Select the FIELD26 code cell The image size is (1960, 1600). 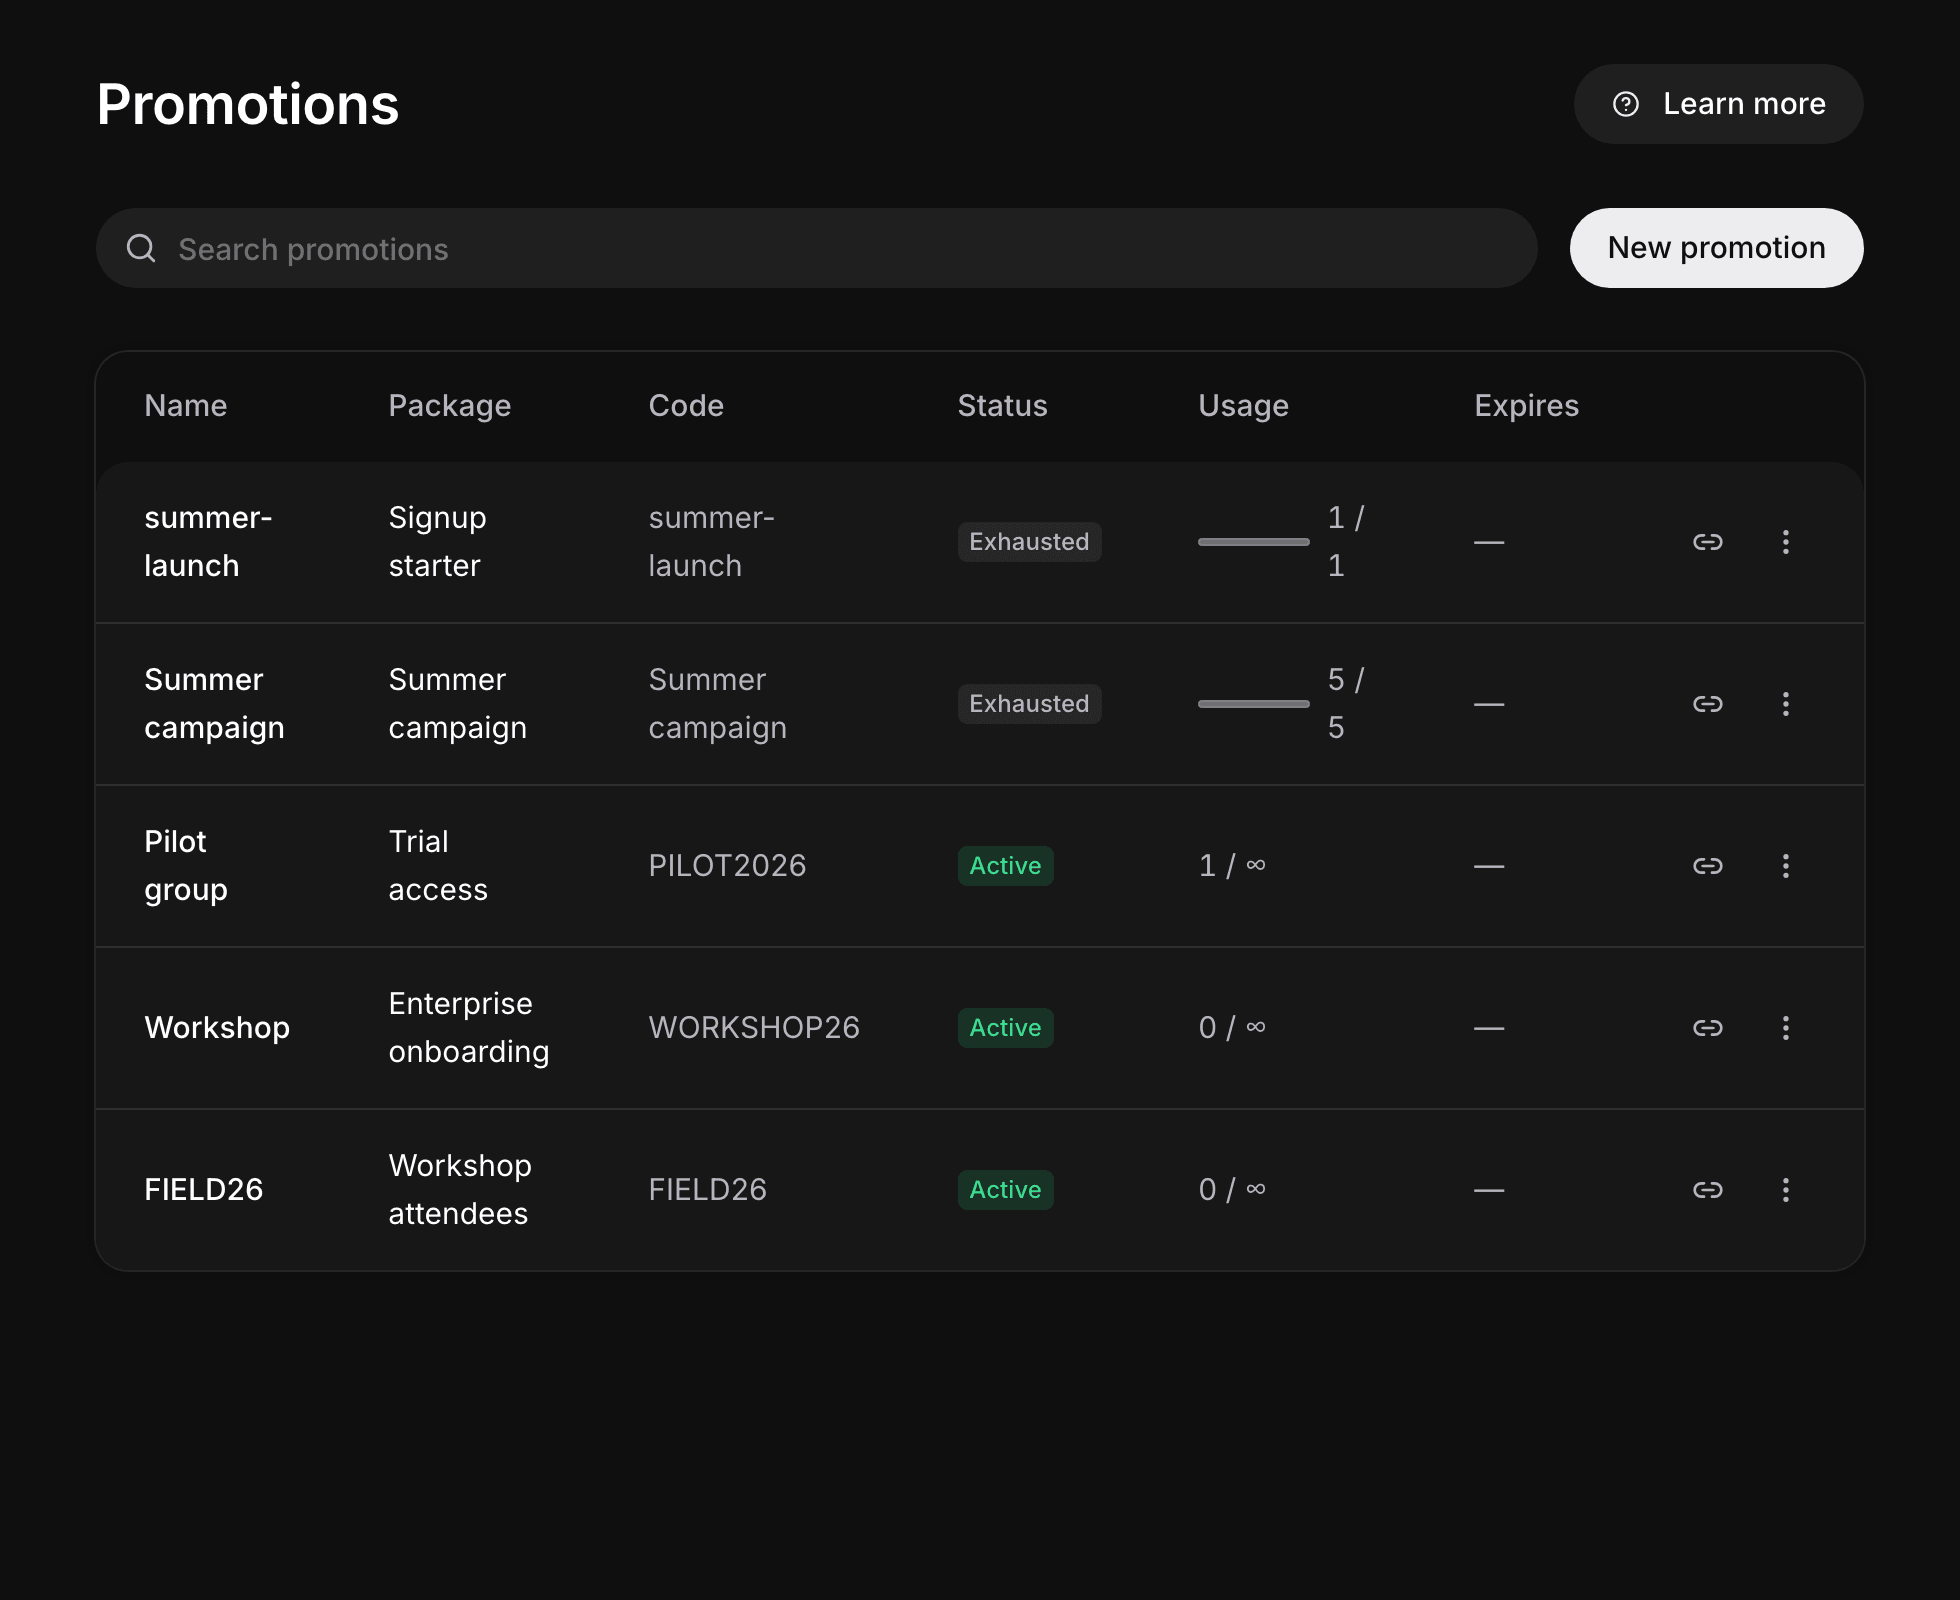point(707,1190)
